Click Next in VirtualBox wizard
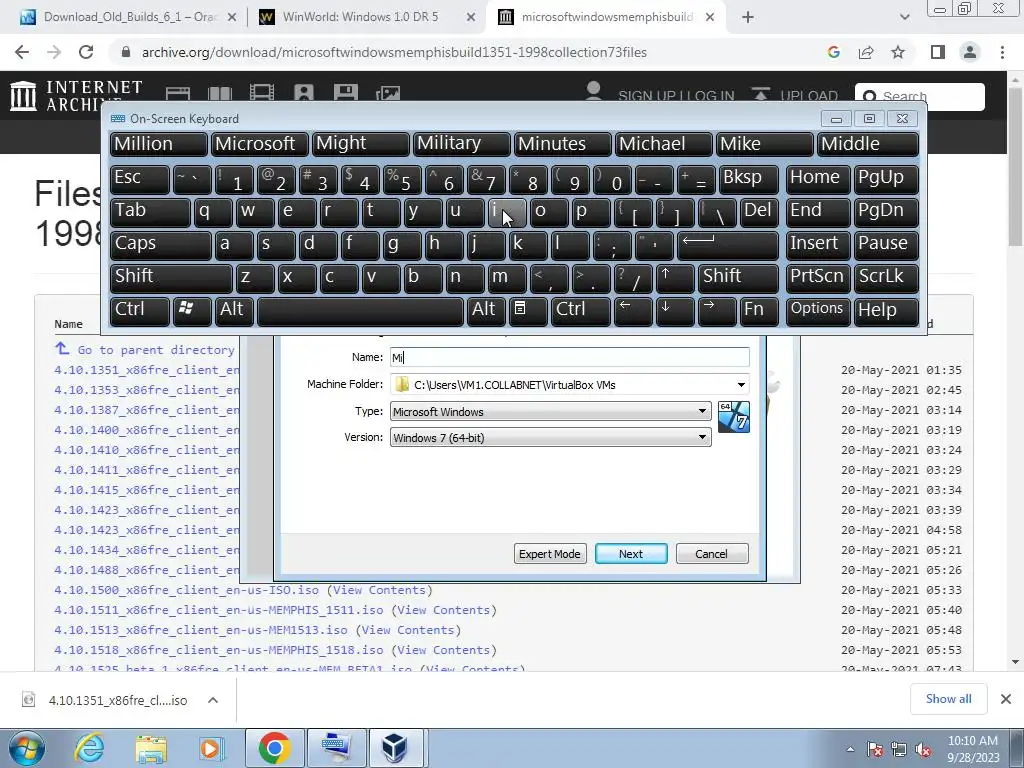This screenshot has height=768, width=1024. coord(631,554)
